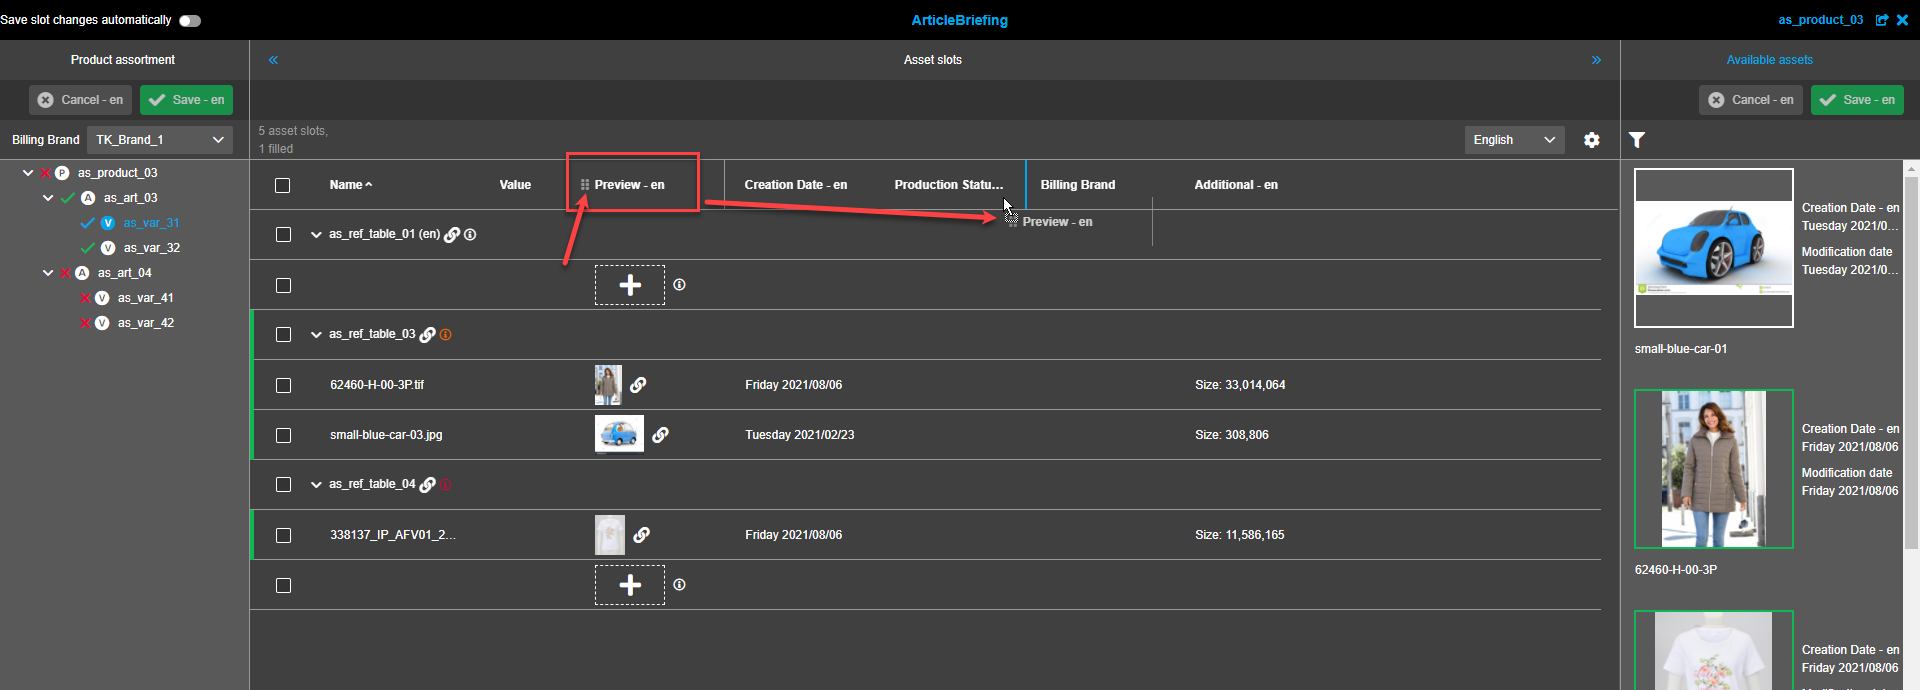The image size is (1920, 690).
Task: Add asset via plus slot under as_ref_table_04
Action: [630, 585]
